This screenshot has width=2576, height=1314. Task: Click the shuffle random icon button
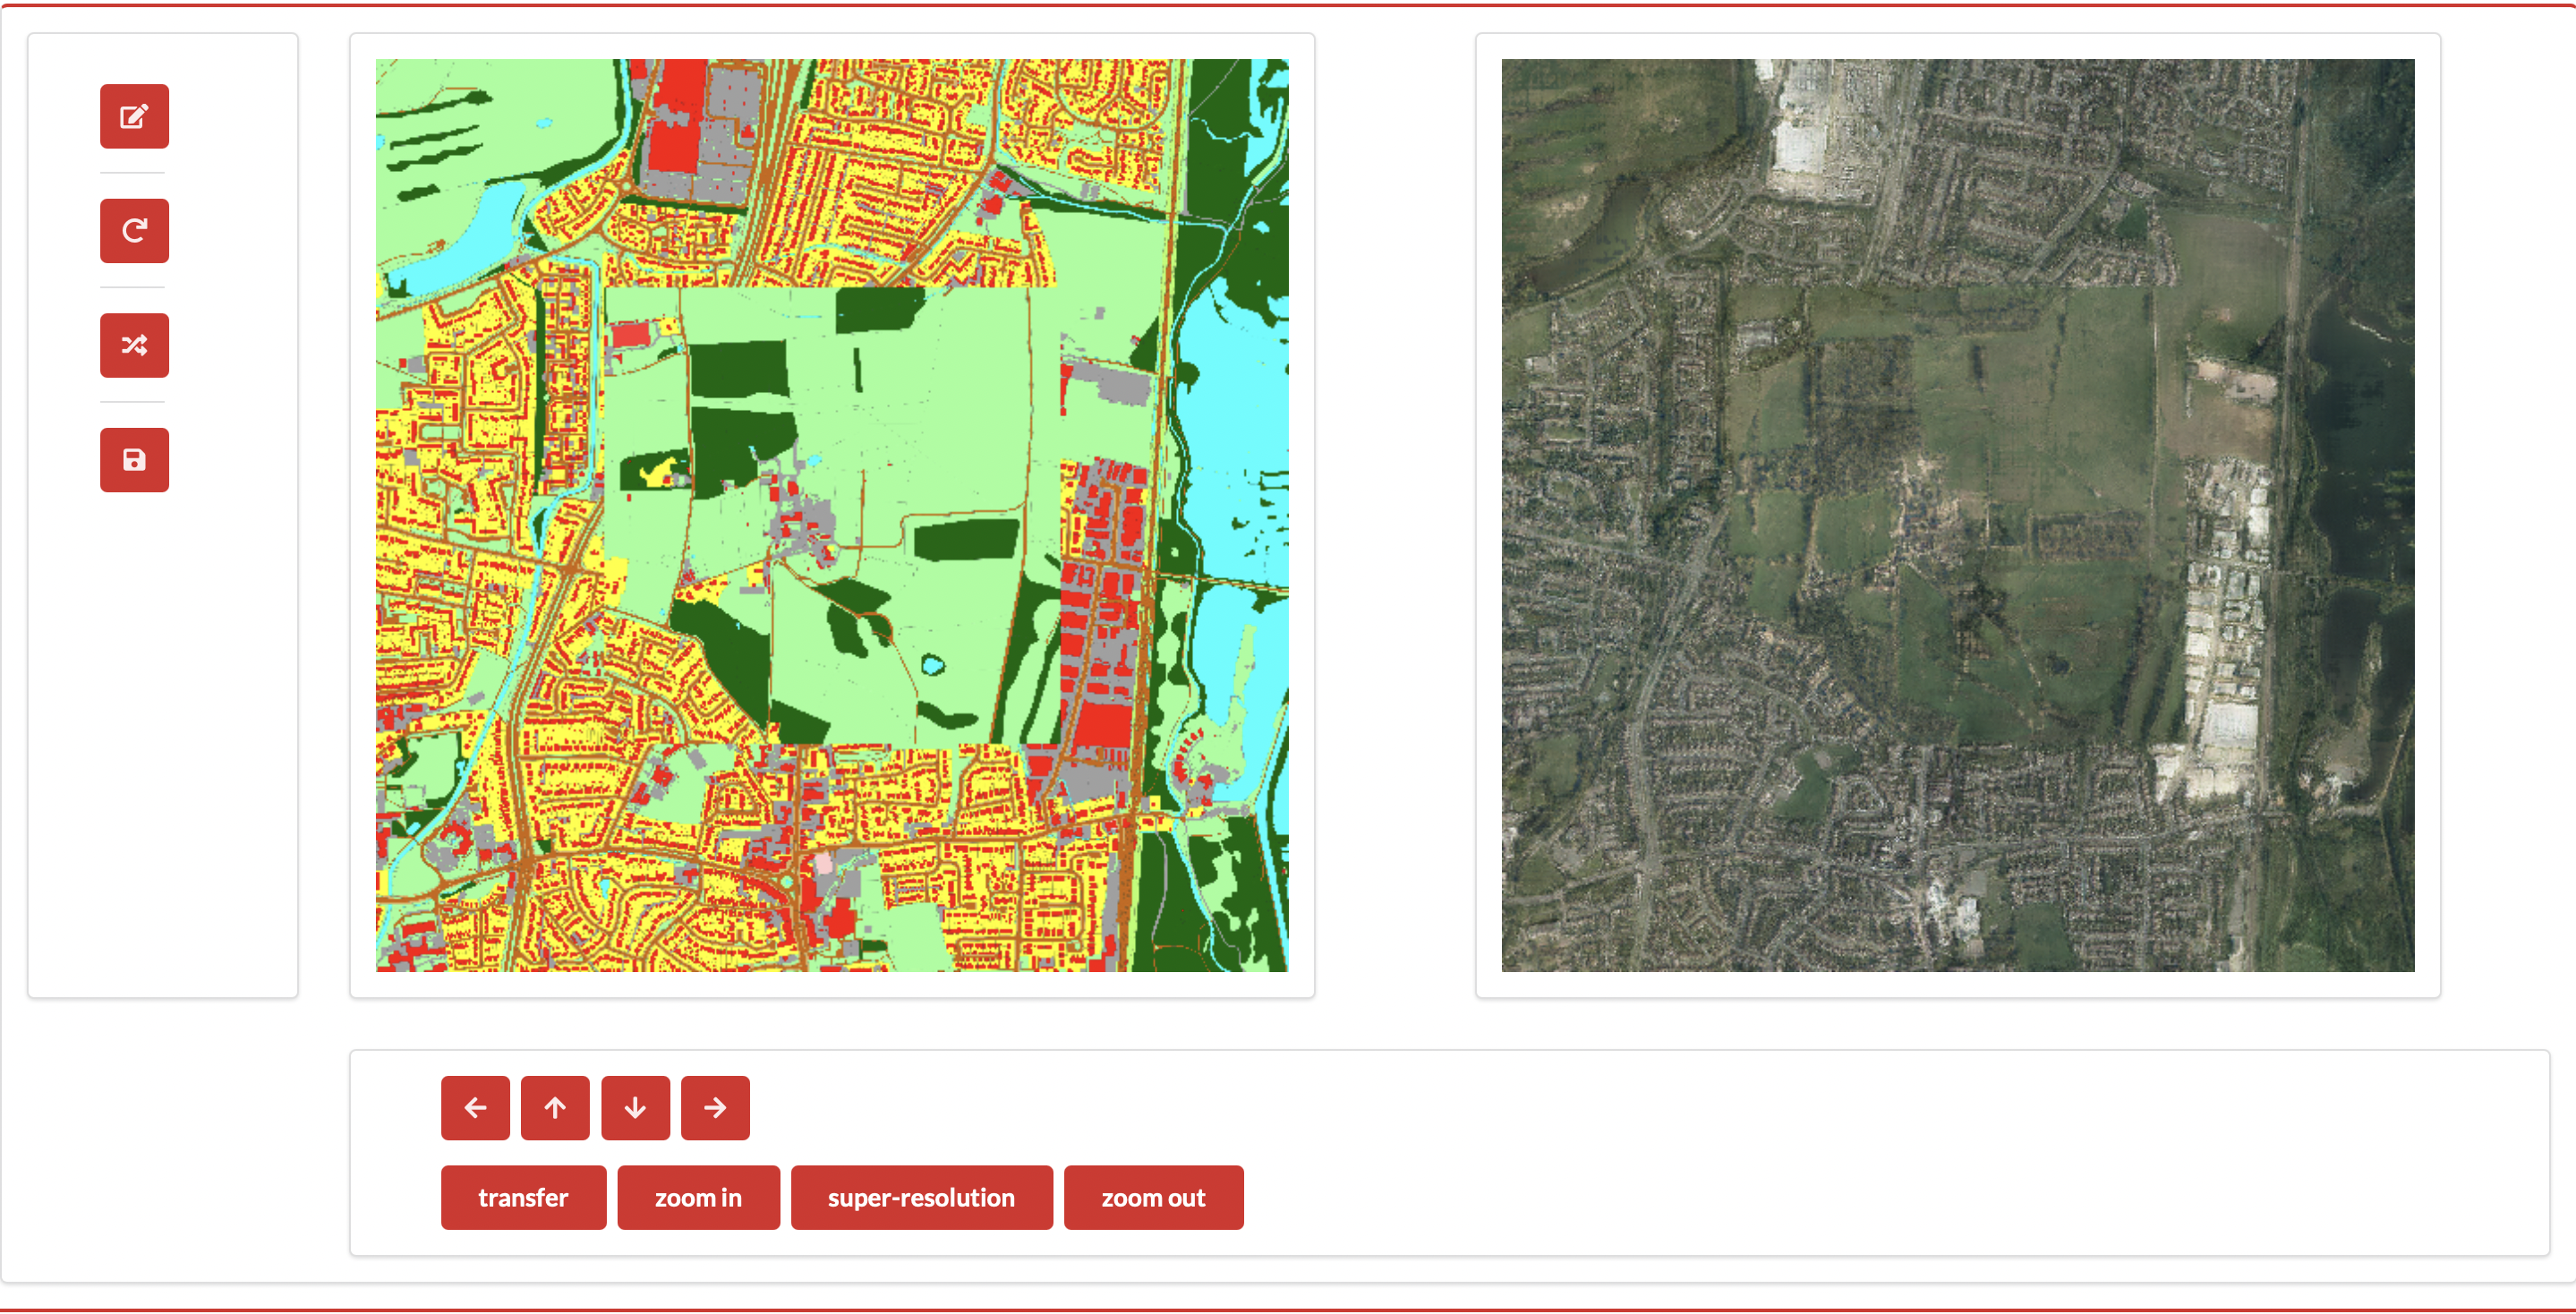click(x=134, y=345)
